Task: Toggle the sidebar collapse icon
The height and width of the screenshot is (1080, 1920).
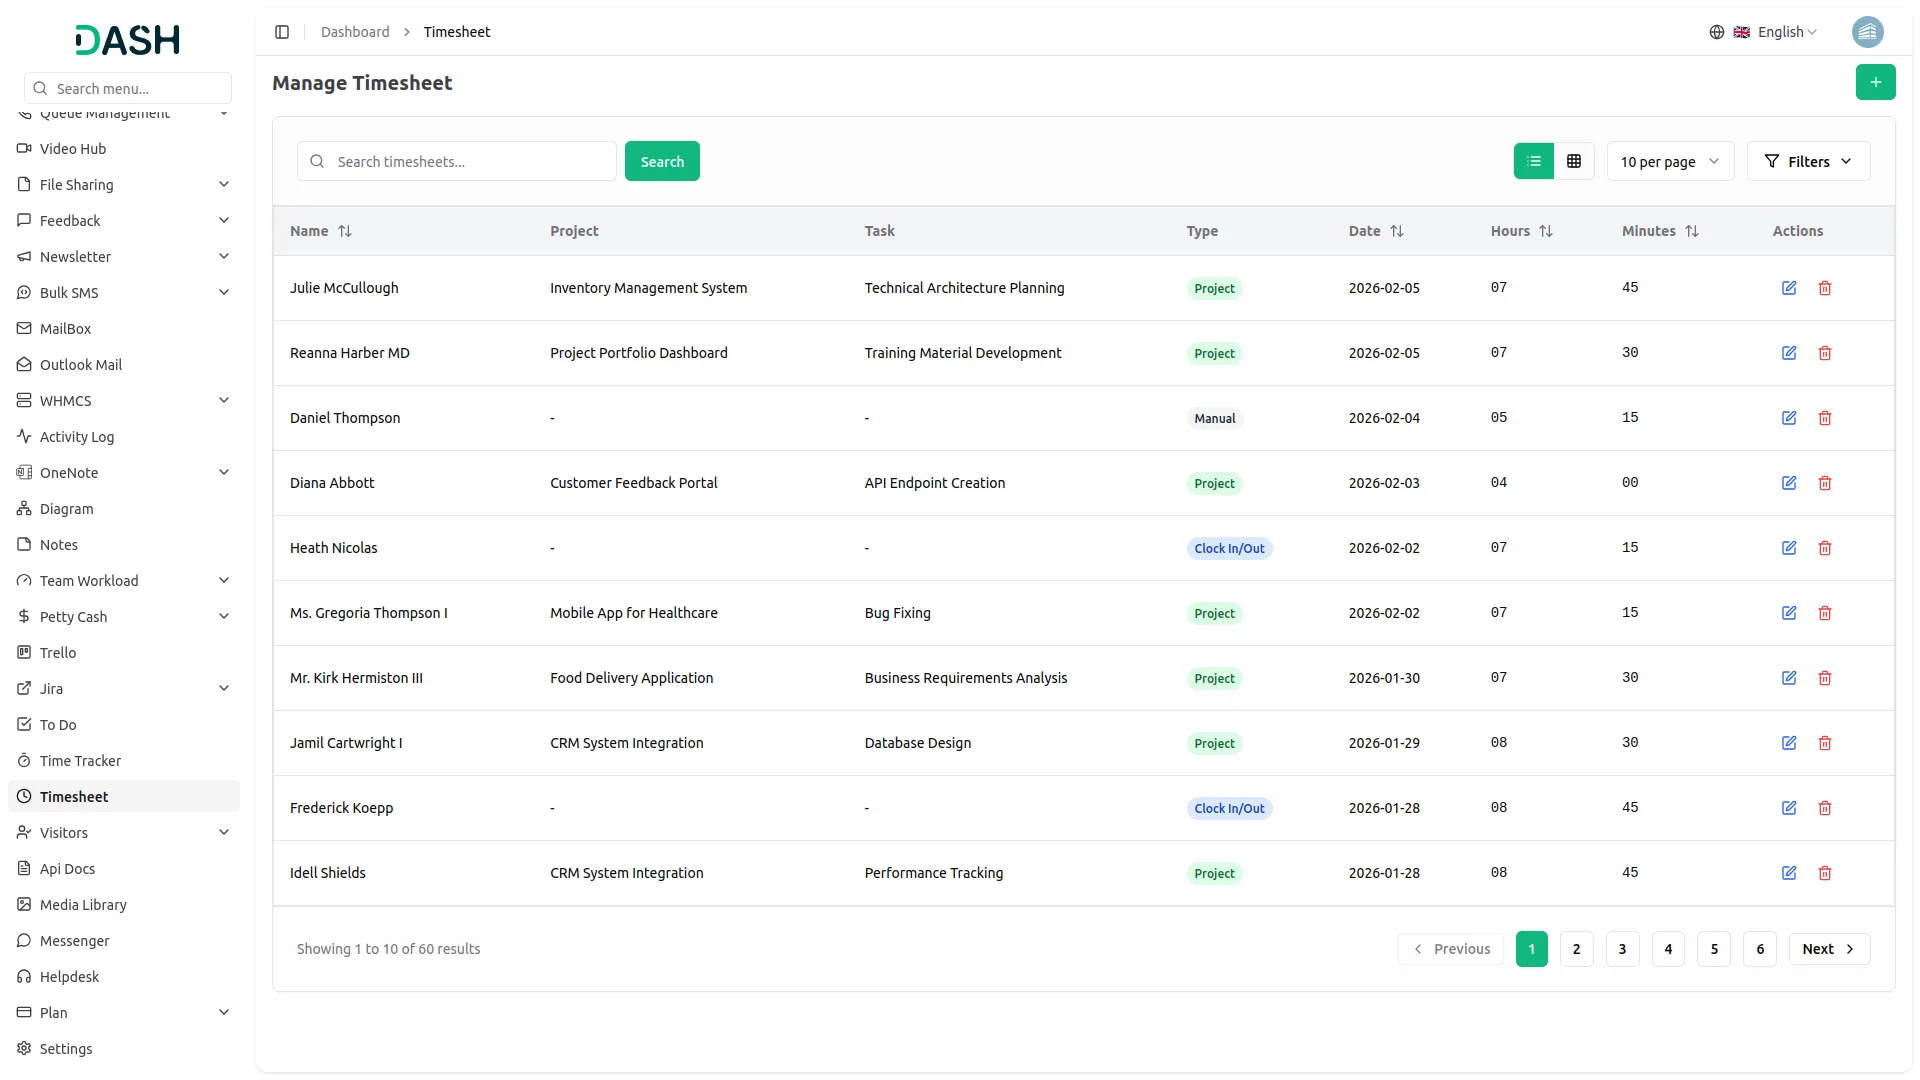Action: pyautogui.click(x=282, y=31)
